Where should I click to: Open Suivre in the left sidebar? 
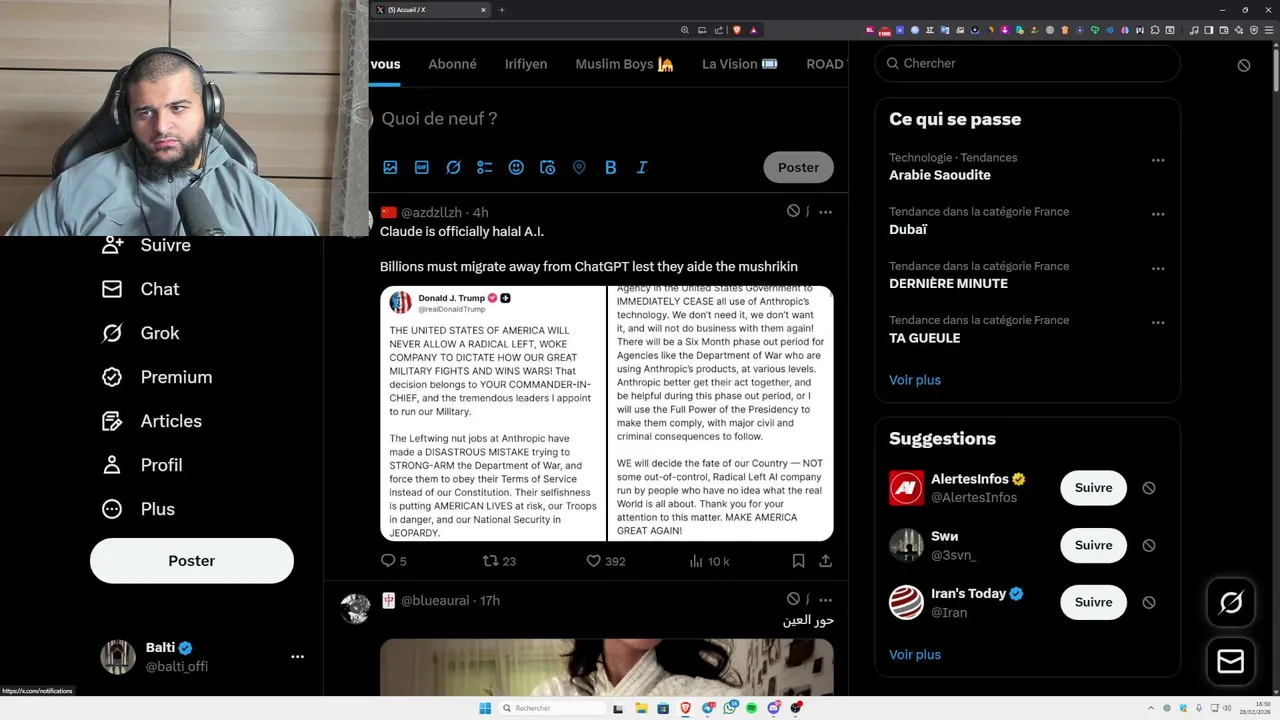[146, 245]
